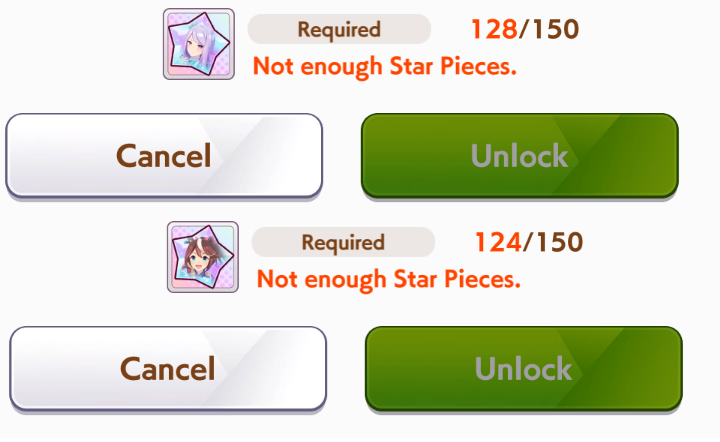This screenshot has width=720, height=442.
Task: Open the star piece thumbnail showing 128/150
Action: click(199, 44)
